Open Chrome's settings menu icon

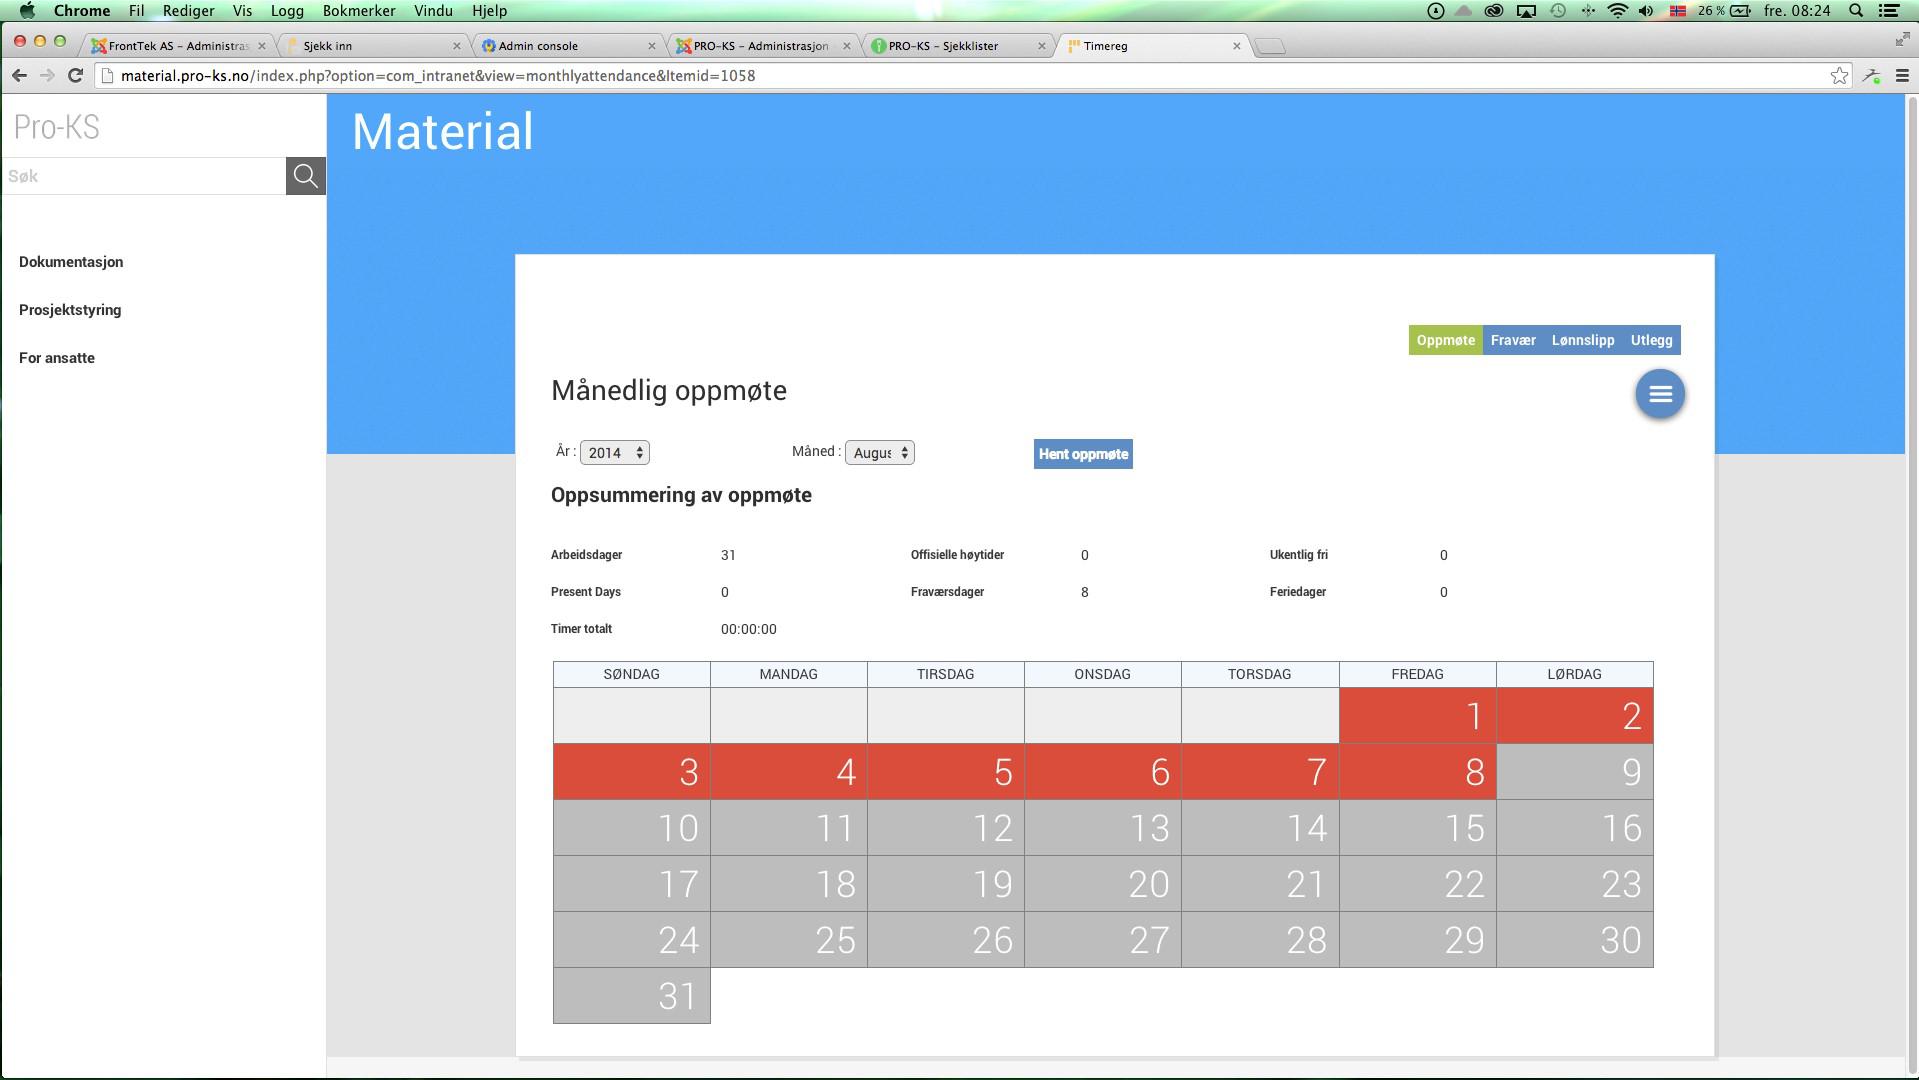(1902, 76)
